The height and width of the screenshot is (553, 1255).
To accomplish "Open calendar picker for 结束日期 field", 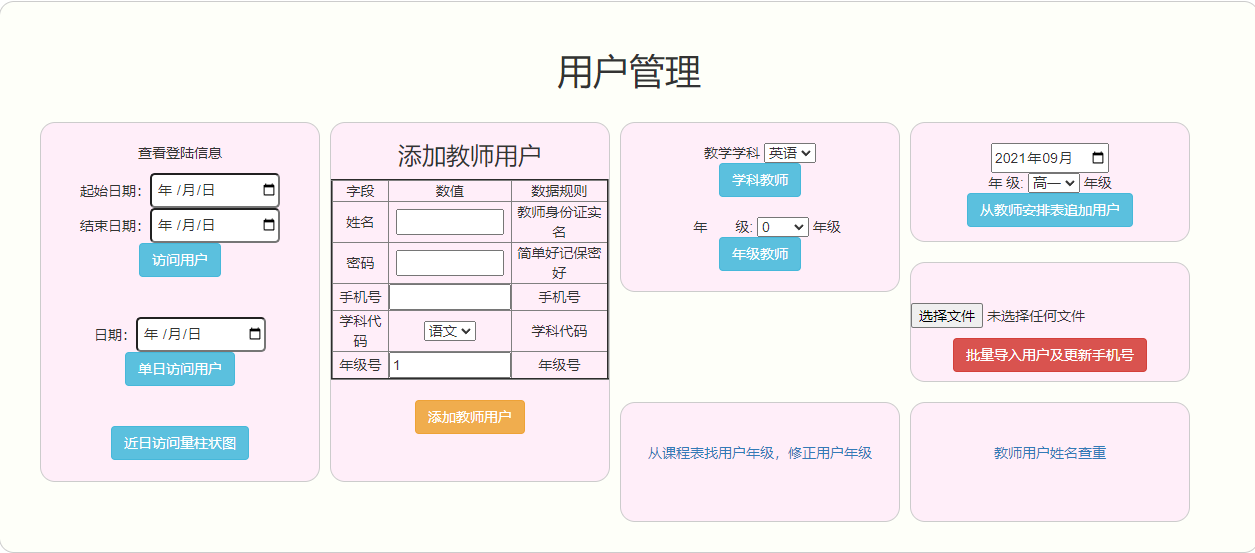I will (x=268, y=225).
